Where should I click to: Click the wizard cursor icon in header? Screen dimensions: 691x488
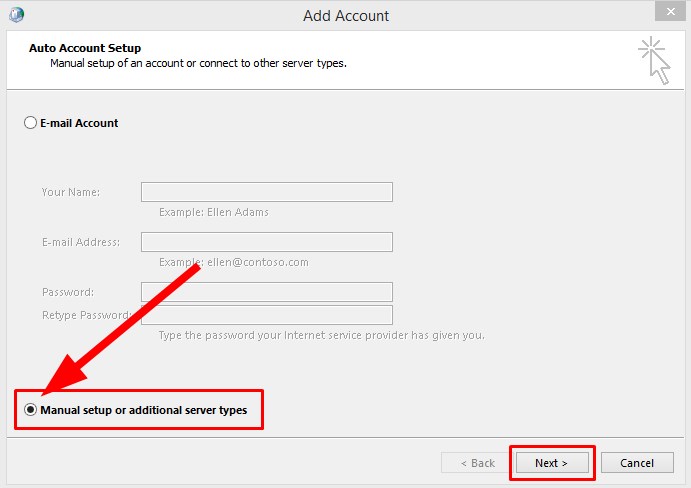(x=654, y=61)
